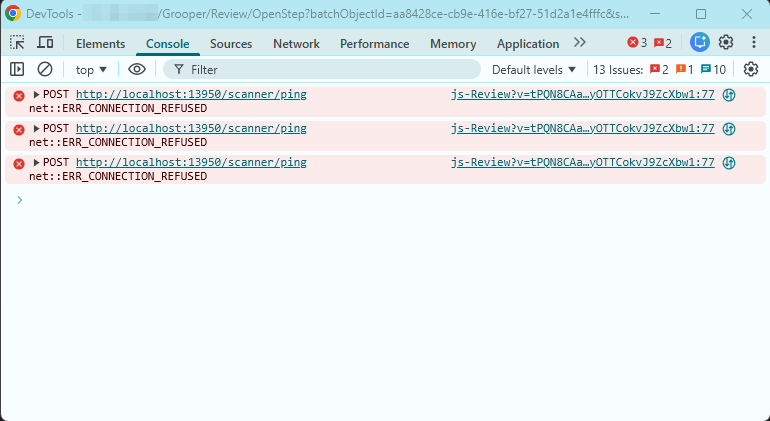Open the Application tab

[528, 44]
